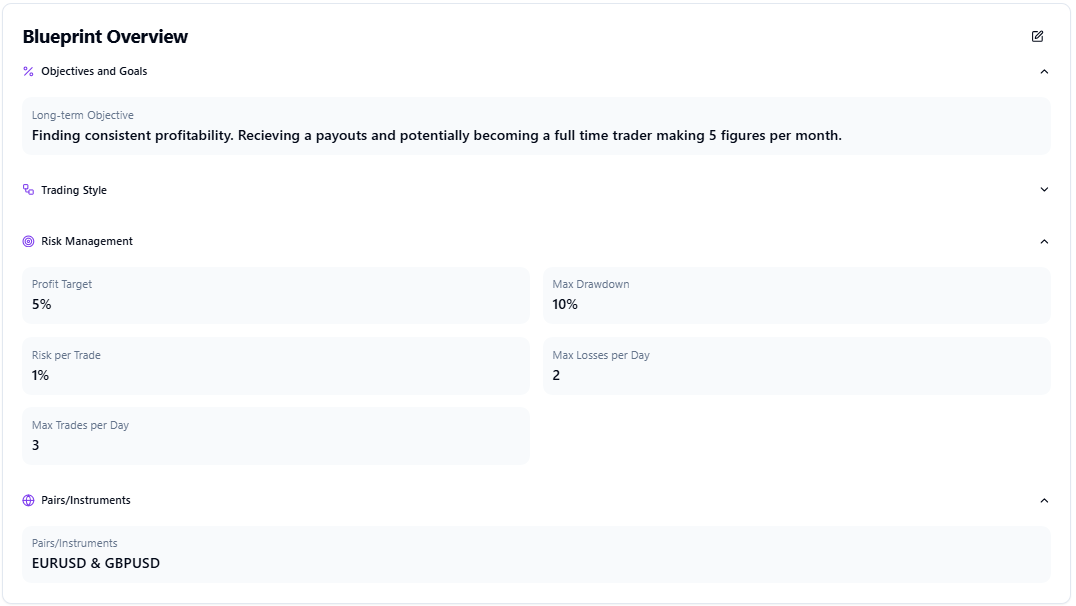This screenshot has height=606, width=1076.
Task: Click the Objectives and Goals header label
Action: point(94,72)
